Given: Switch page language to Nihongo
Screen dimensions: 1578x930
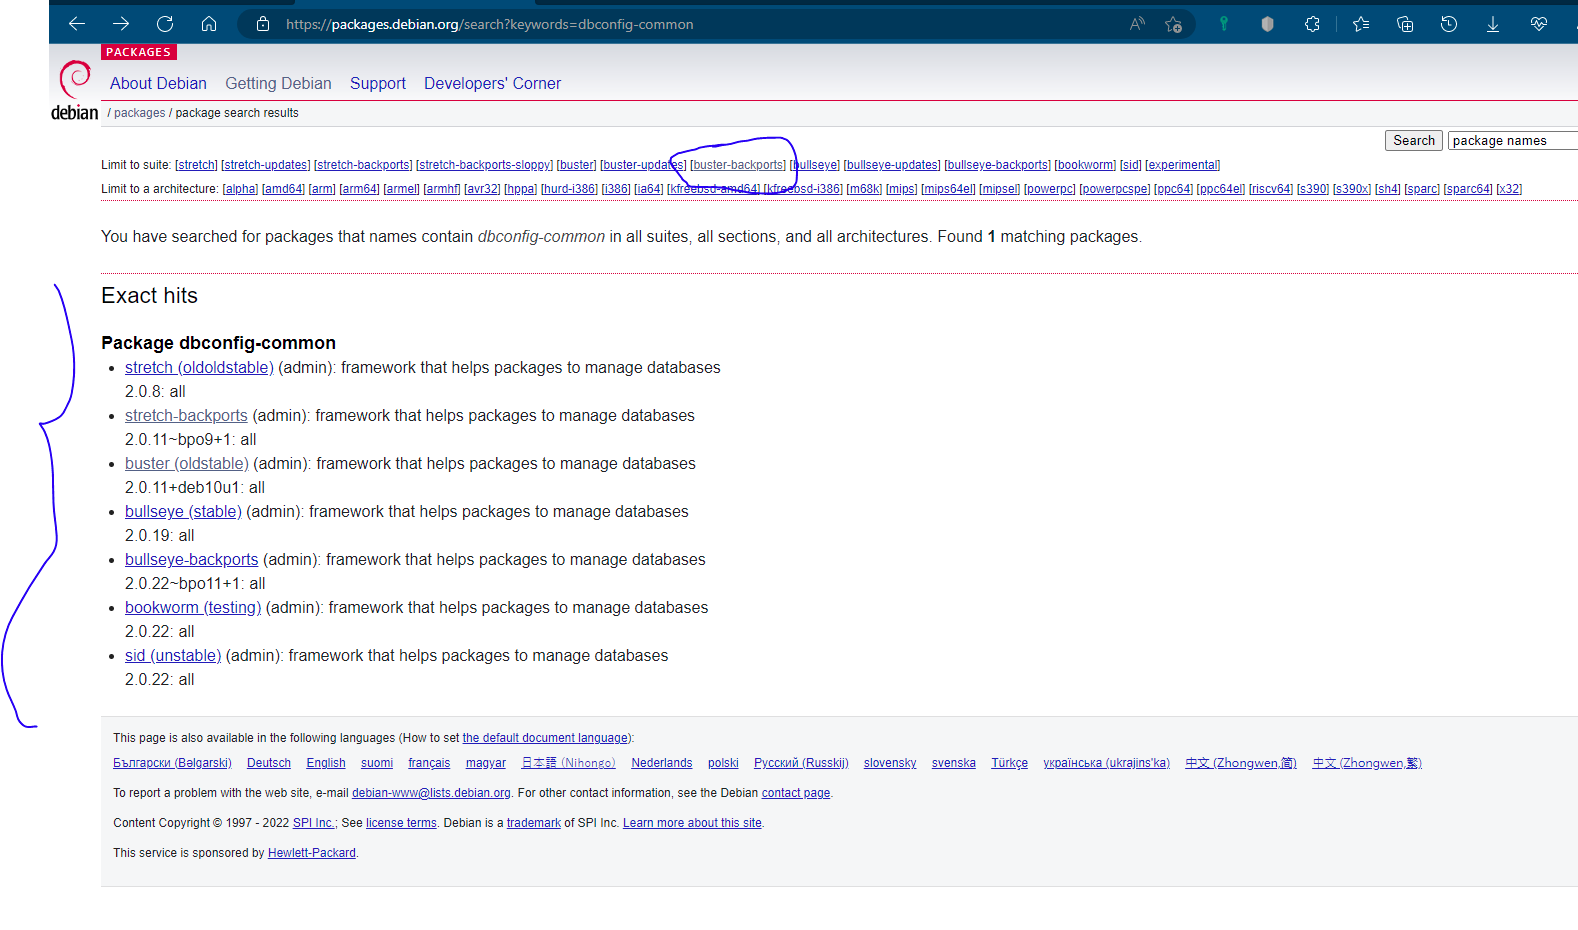Looking at the screenshot, I should coord(568,763).
